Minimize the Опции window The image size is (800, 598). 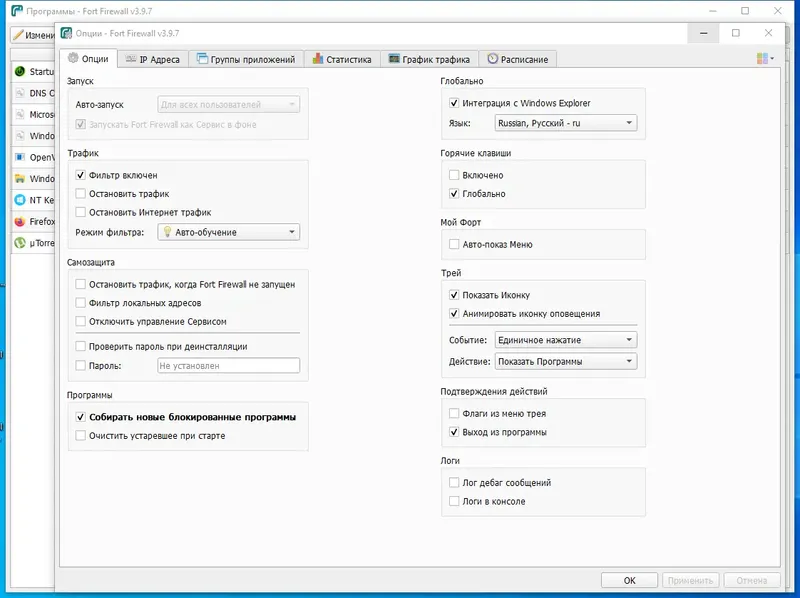704,33
